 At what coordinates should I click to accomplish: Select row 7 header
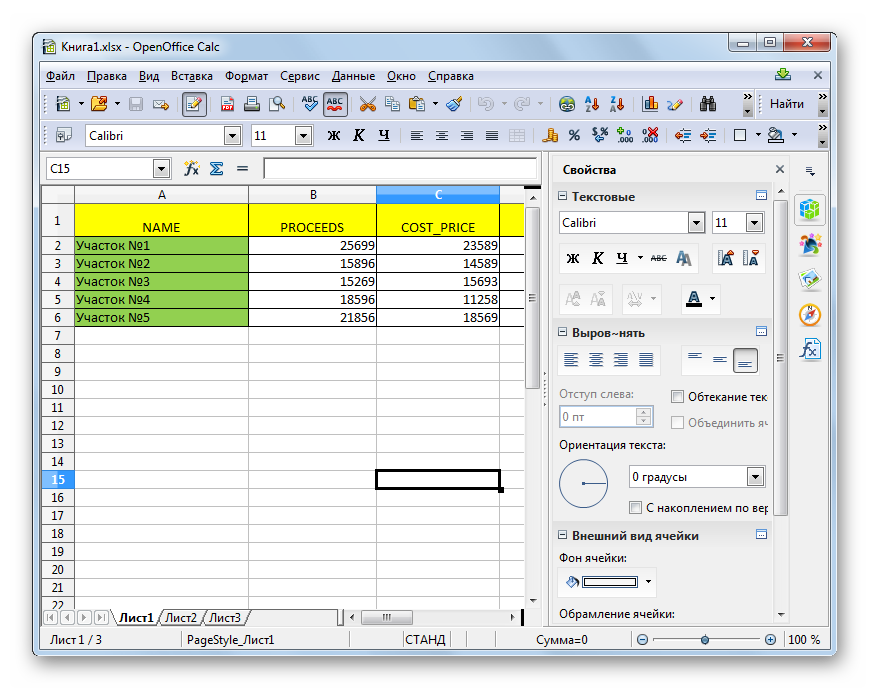[58, 336]
